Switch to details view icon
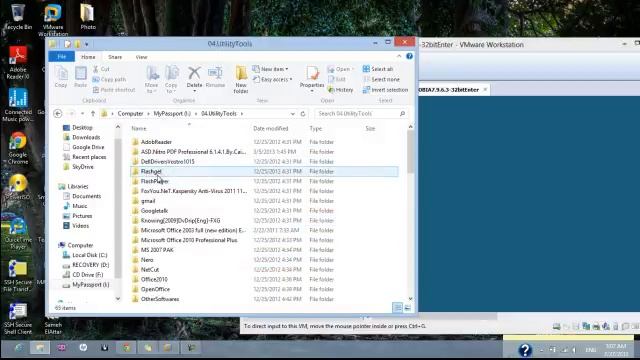Image resolution: width=640 pixels, height=360 pixels. (x=397, y=308)
